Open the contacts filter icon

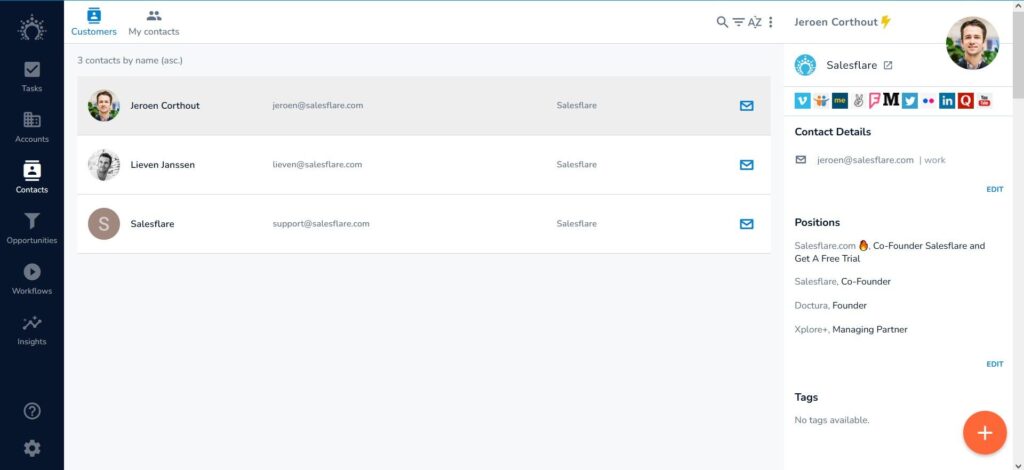tap(738, 22)
